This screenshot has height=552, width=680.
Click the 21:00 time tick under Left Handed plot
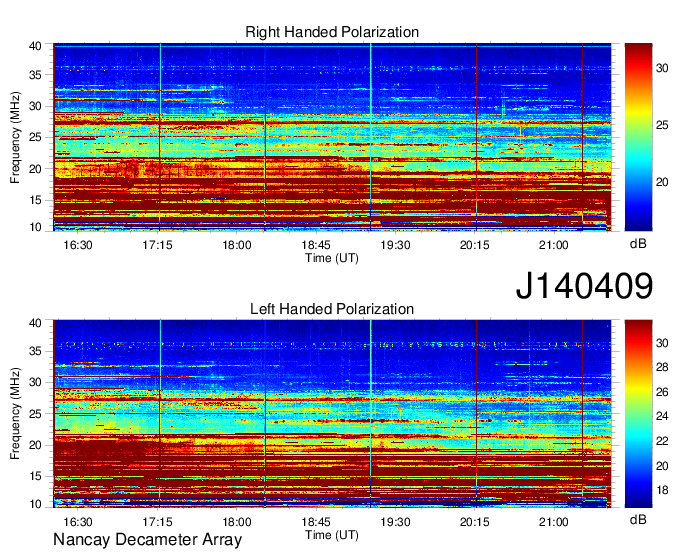(554, 522)
